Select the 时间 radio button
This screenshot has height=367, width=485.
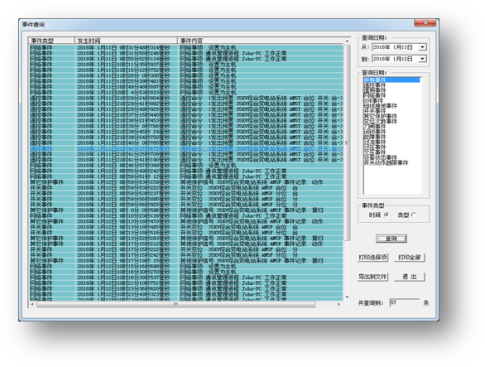[386, 215]
